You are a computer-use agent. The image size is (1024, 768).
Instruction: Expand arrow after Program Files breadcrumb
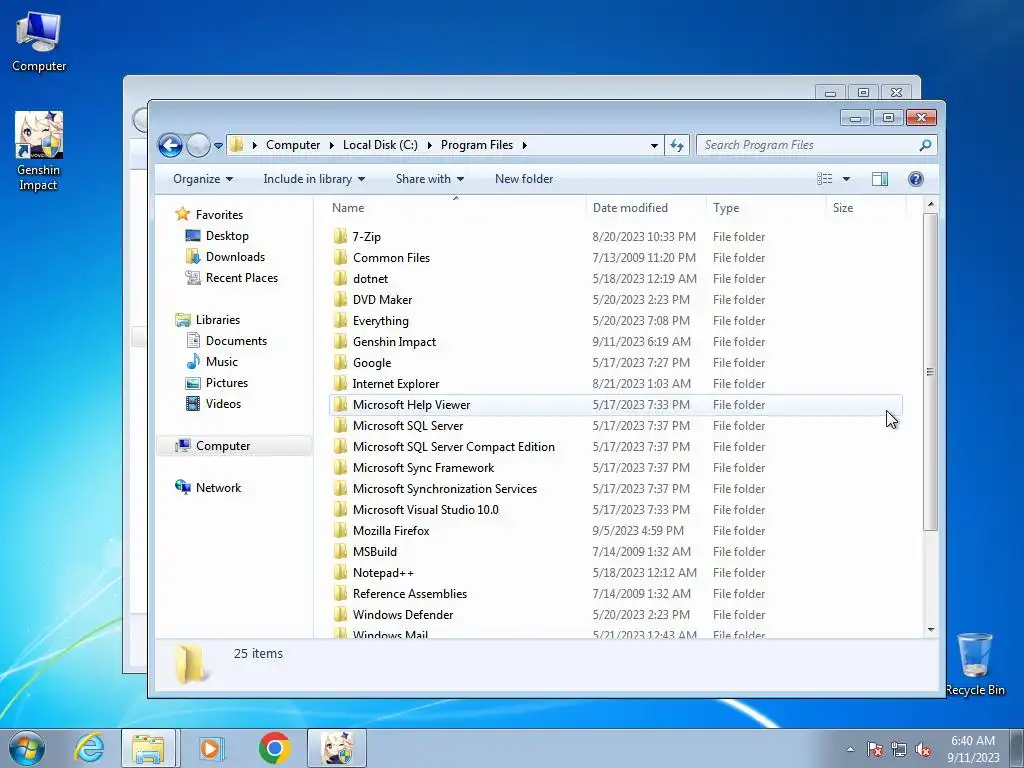click(524, 145)
